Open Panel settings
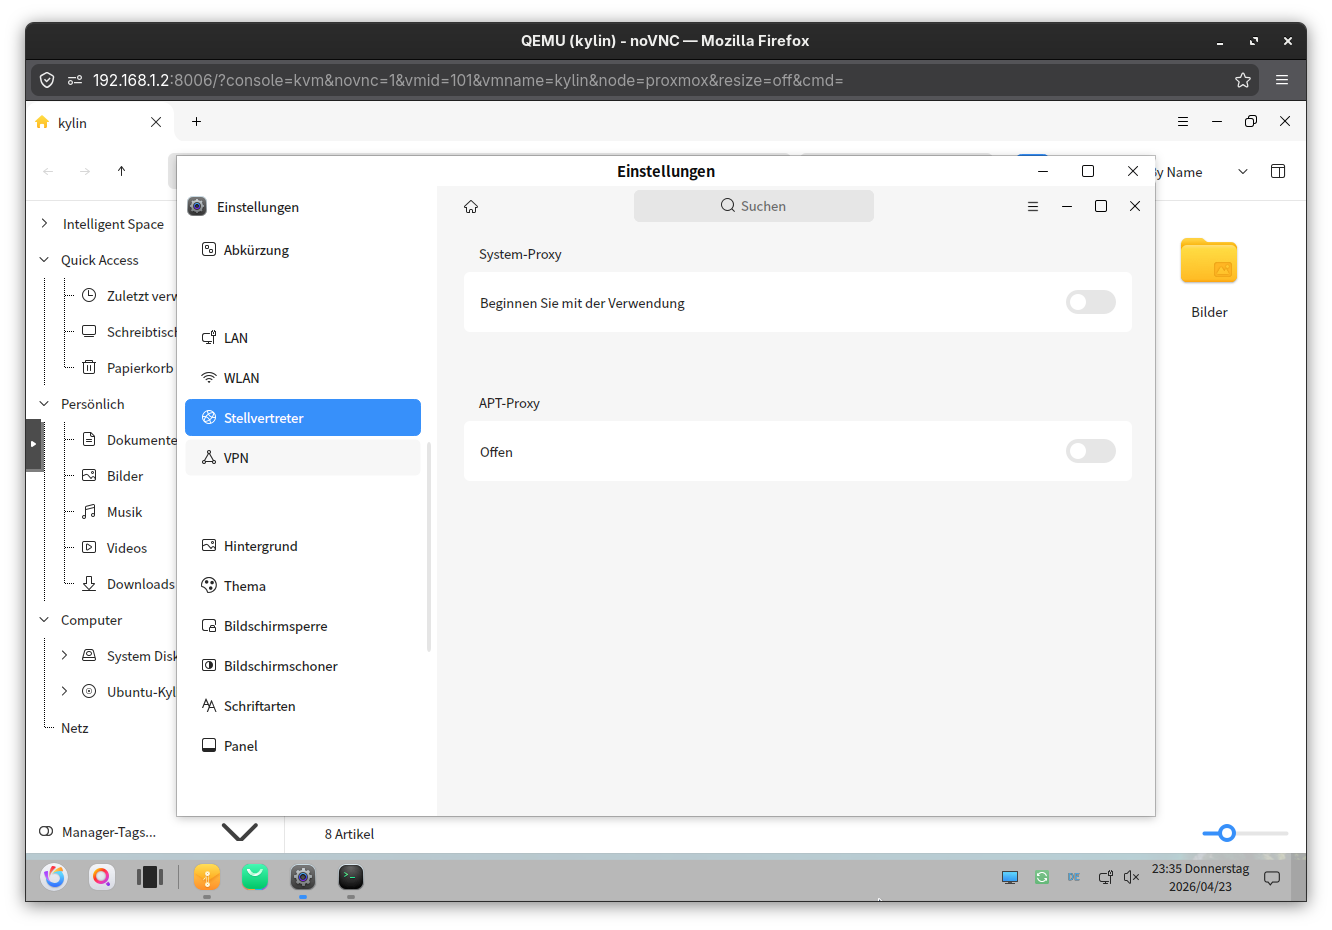1332x930 pixels. tap(302, 746)
